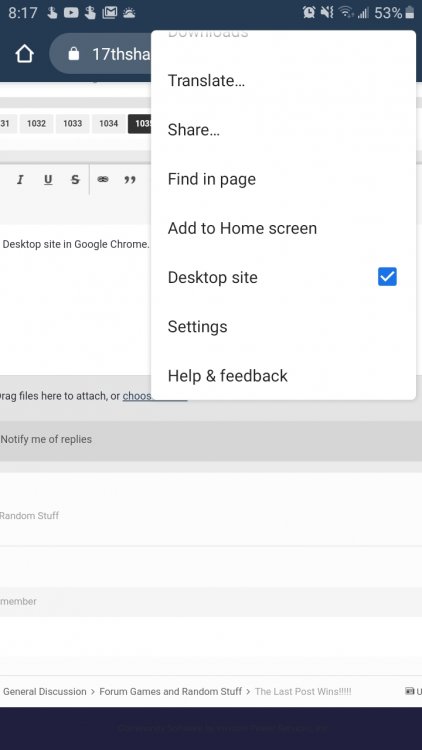Click The Last Post Wins!!!!! breadcrumb
The height and width of the screenshot is (750, 422).
[303, 692]
